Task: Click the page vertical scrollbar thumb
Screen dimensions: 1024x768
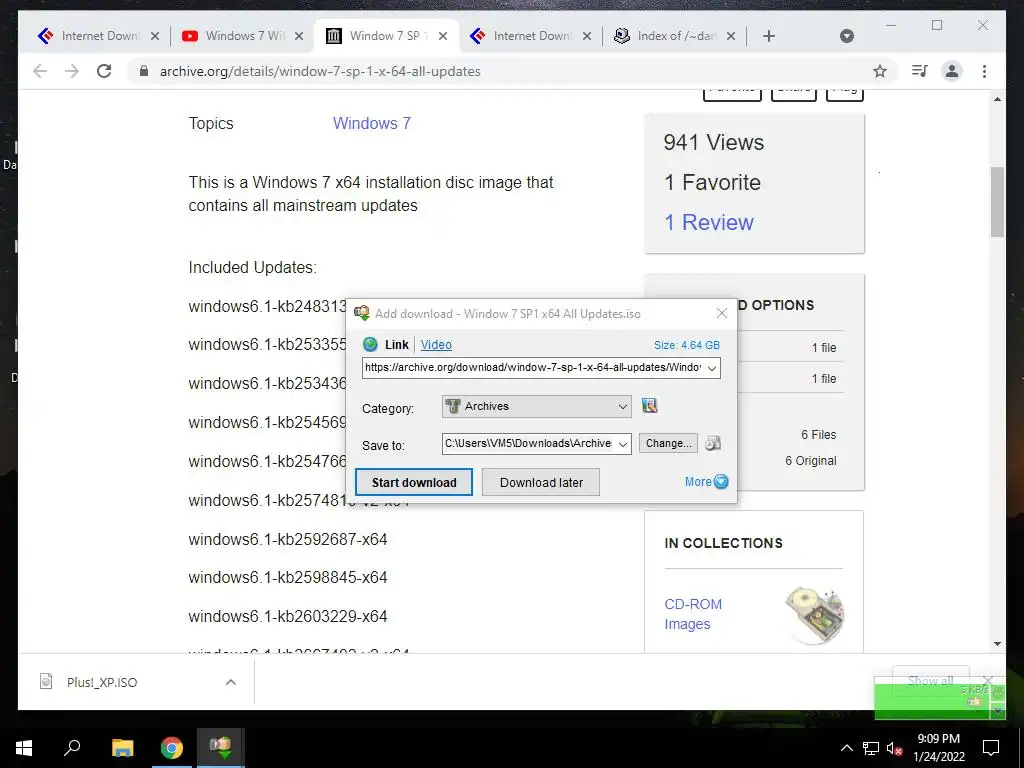Action: click(997, 202)
